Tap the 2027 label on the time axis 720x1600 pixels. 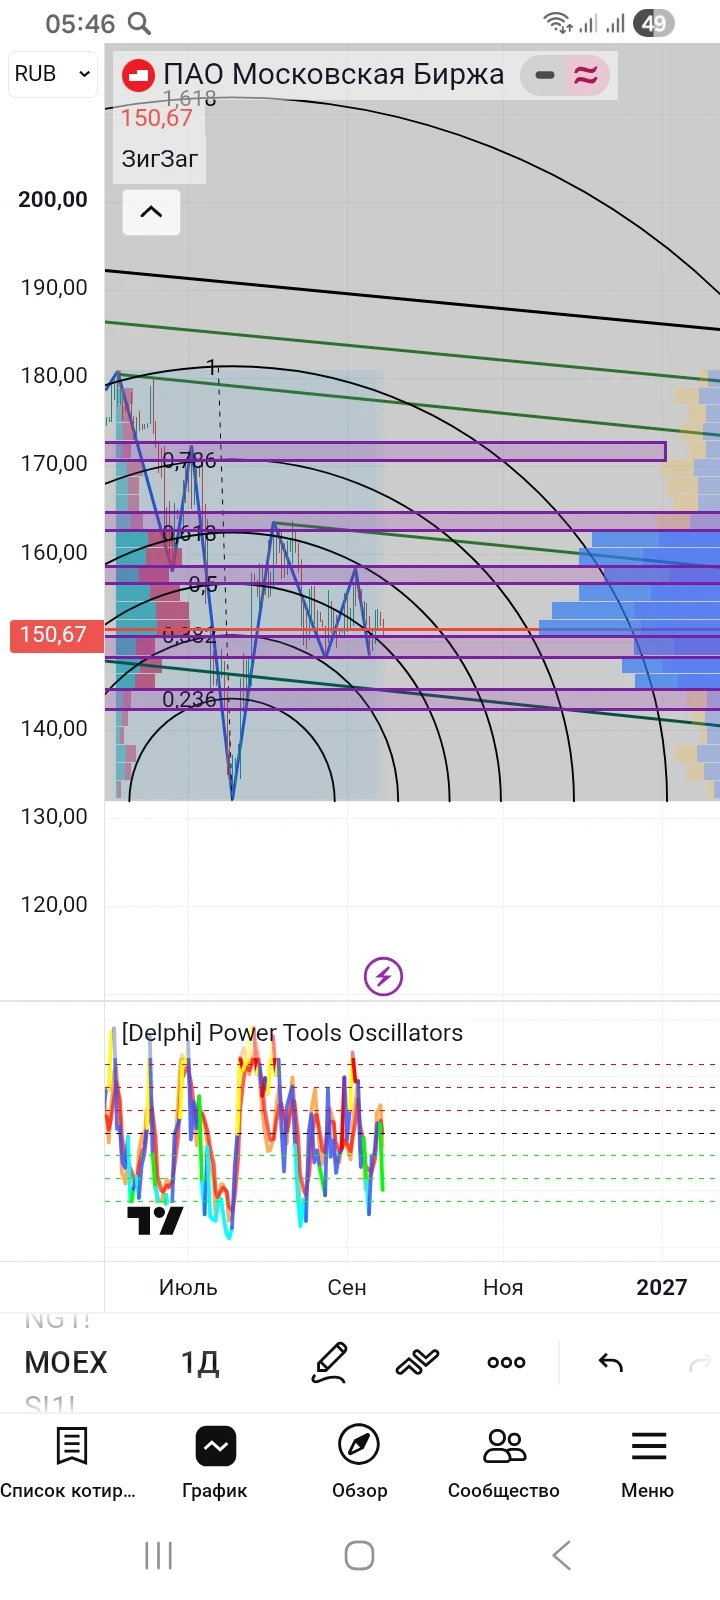pyautogui.click(x=662, y=1287)
